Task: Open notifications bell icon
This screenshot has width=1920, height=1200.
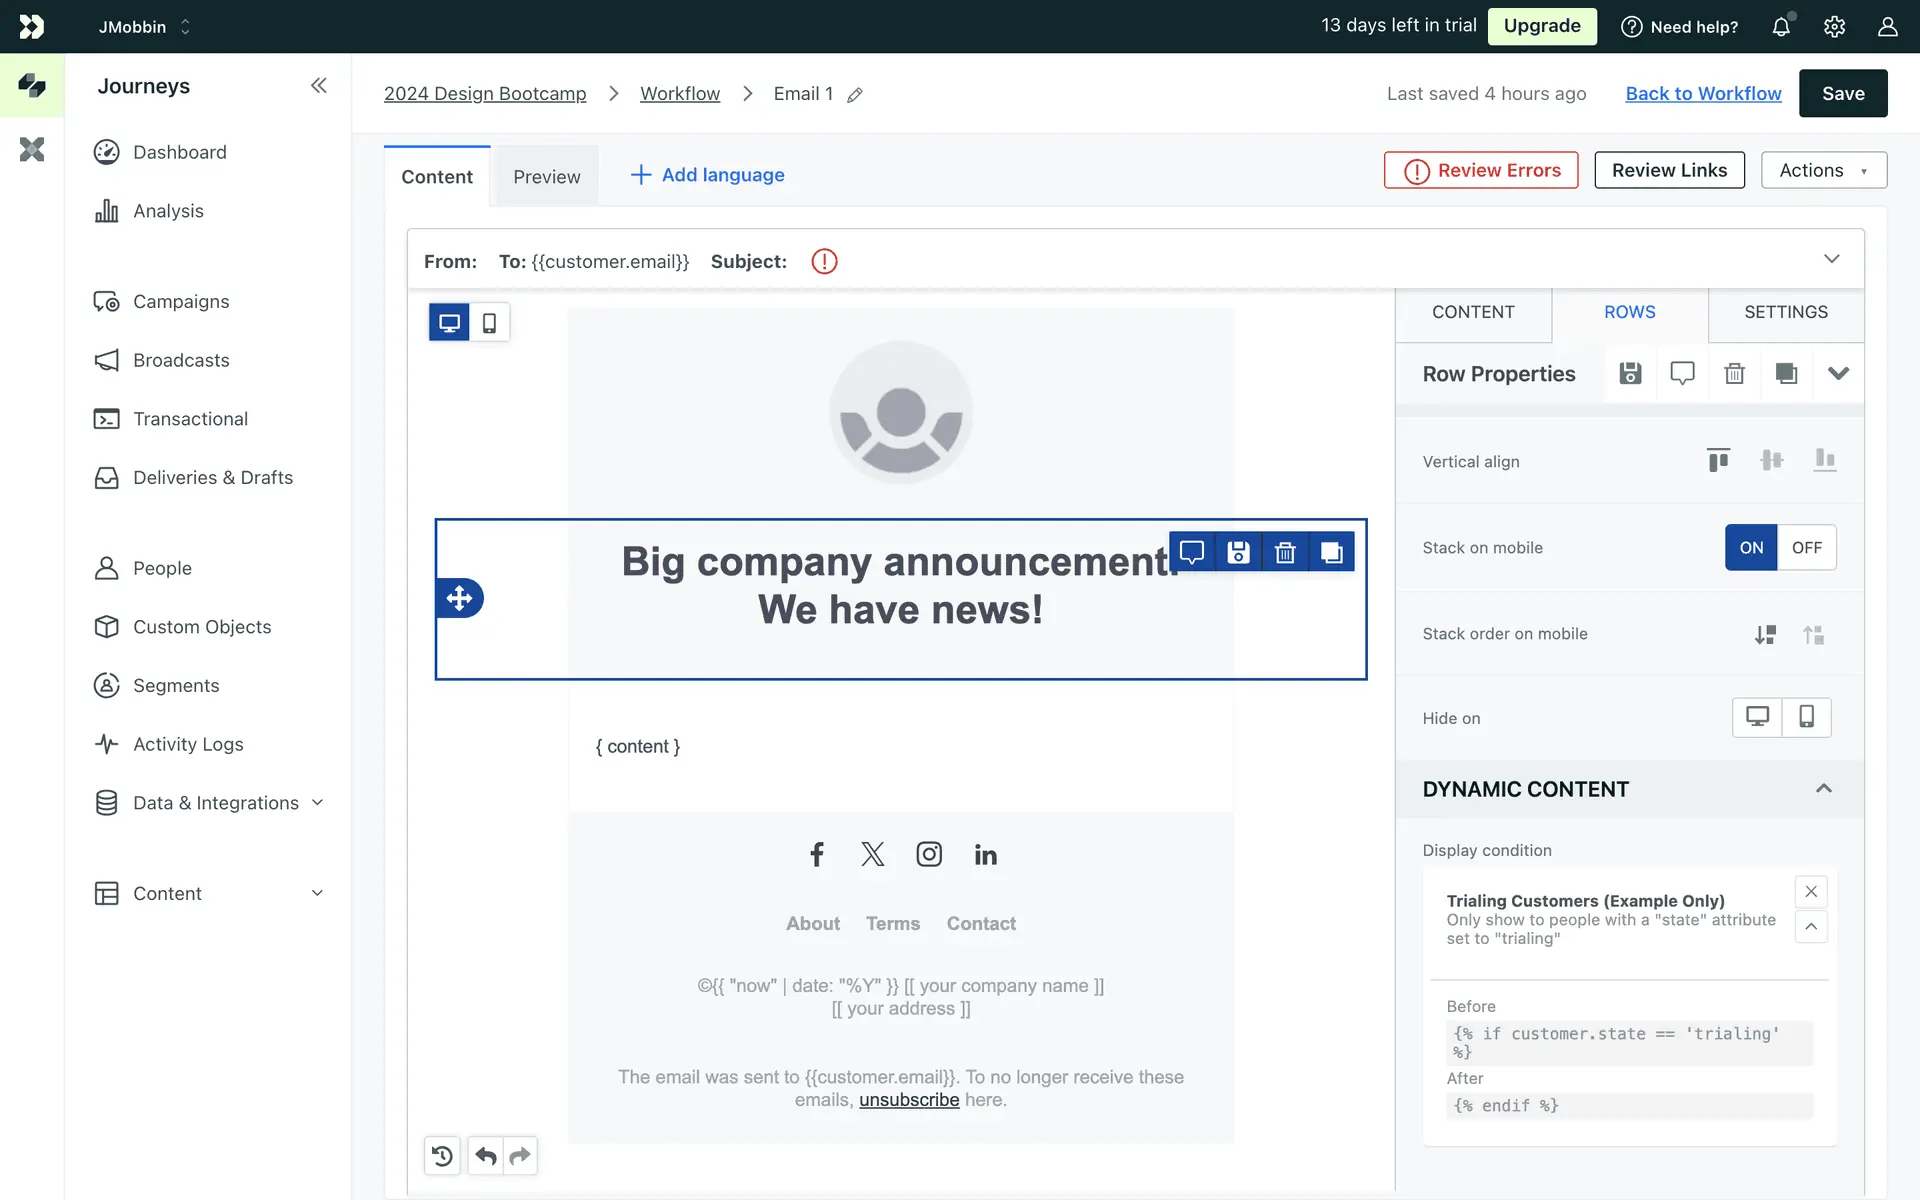Action: click(x=1781, y=27)
